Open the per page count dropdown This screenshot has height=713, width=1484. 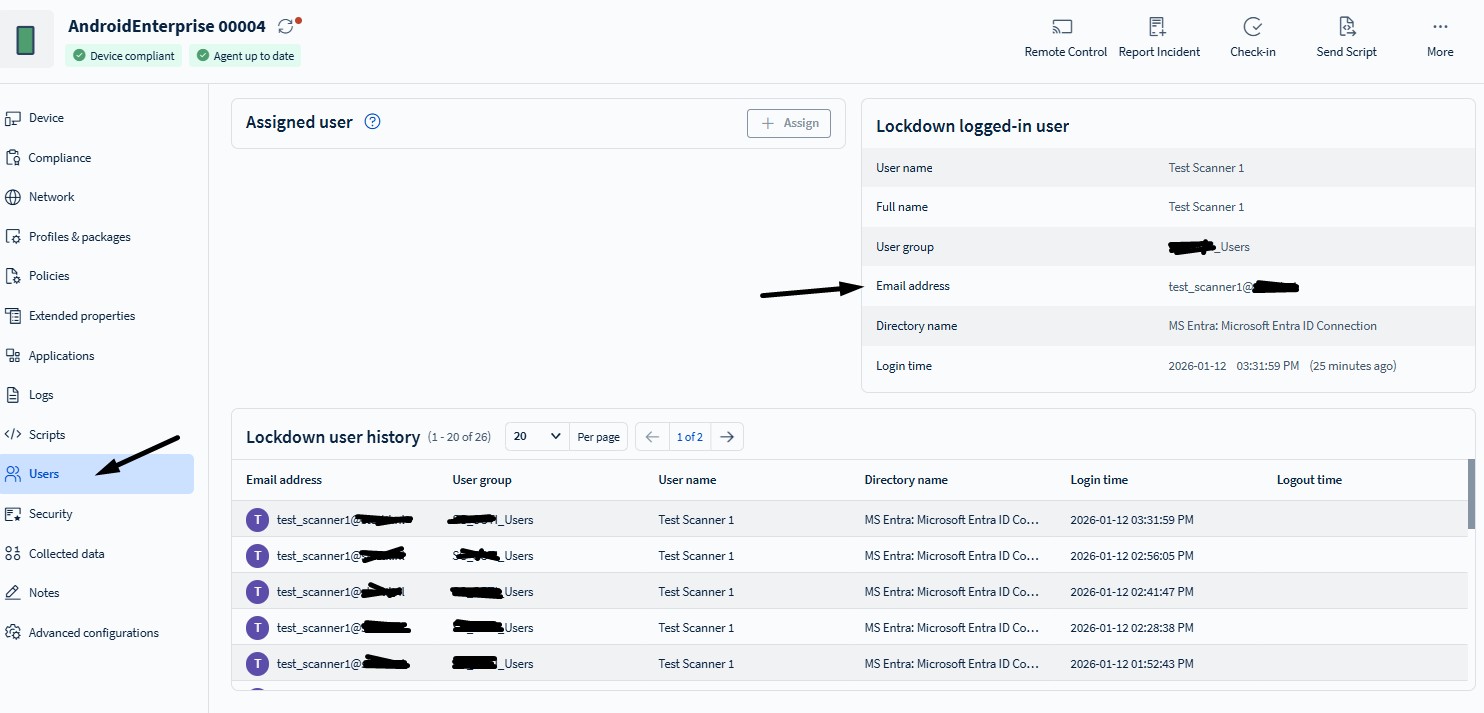click(x=537, y=437)
